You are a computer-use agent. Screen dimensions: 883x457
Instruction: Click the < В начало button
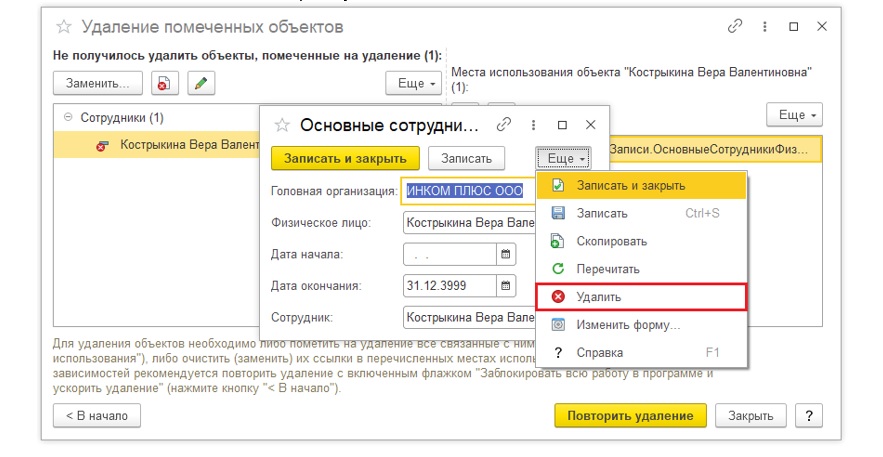point(97,416)
